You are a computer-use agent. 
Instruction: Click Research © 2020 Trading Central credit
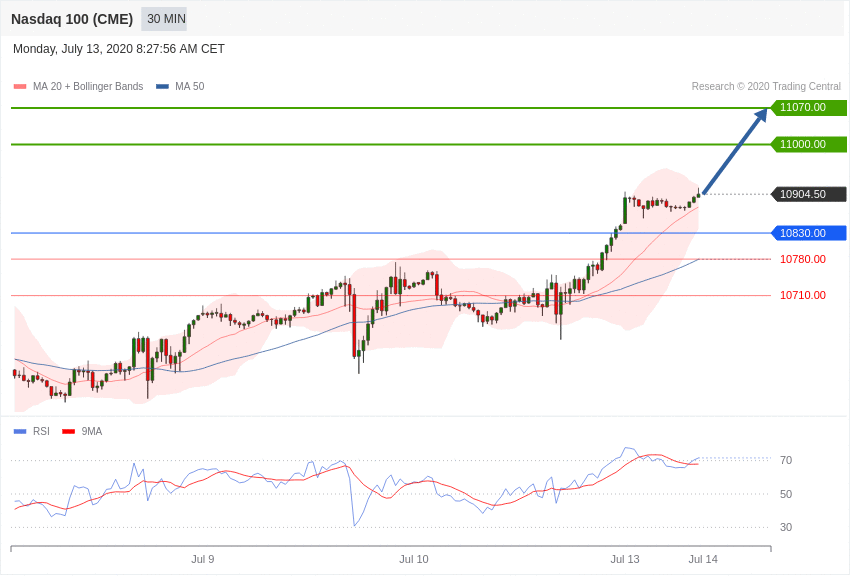[766, 87]
